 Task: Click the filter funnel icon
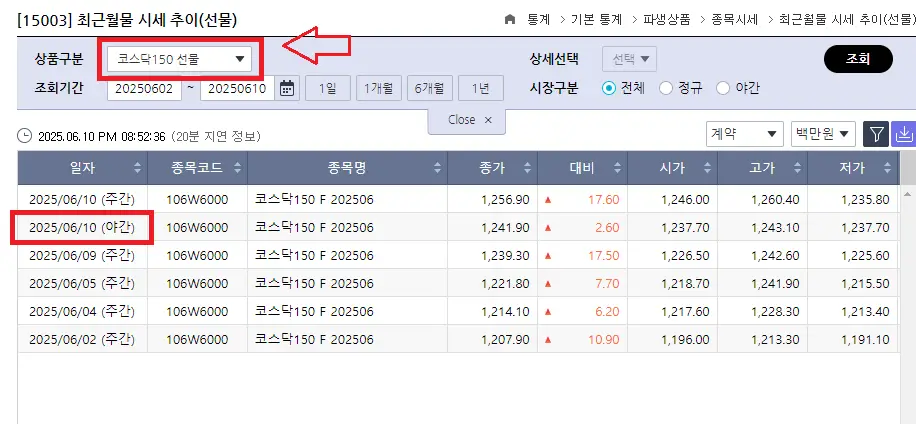(x=876, y=134)
